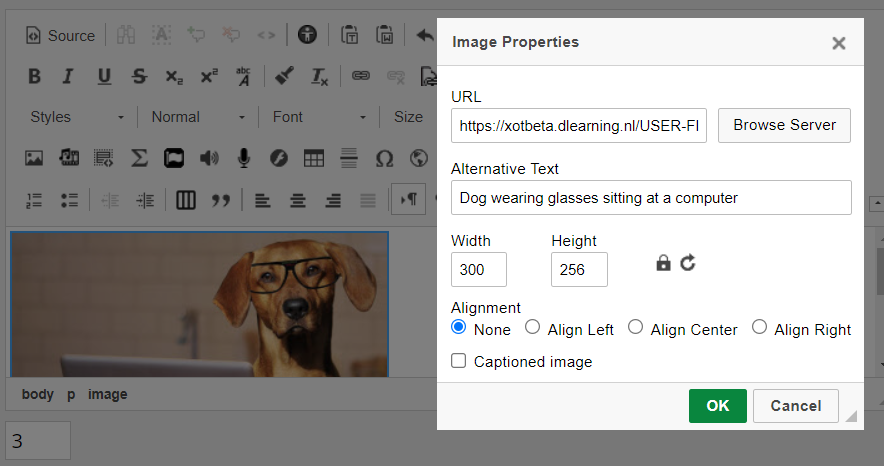
Task: Click the reset image size icon
Action: (x=687, y=263)
